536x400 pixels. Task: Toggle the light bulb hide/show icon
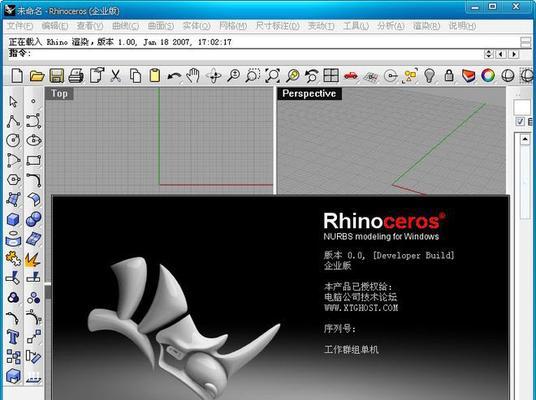click(429, 76)
